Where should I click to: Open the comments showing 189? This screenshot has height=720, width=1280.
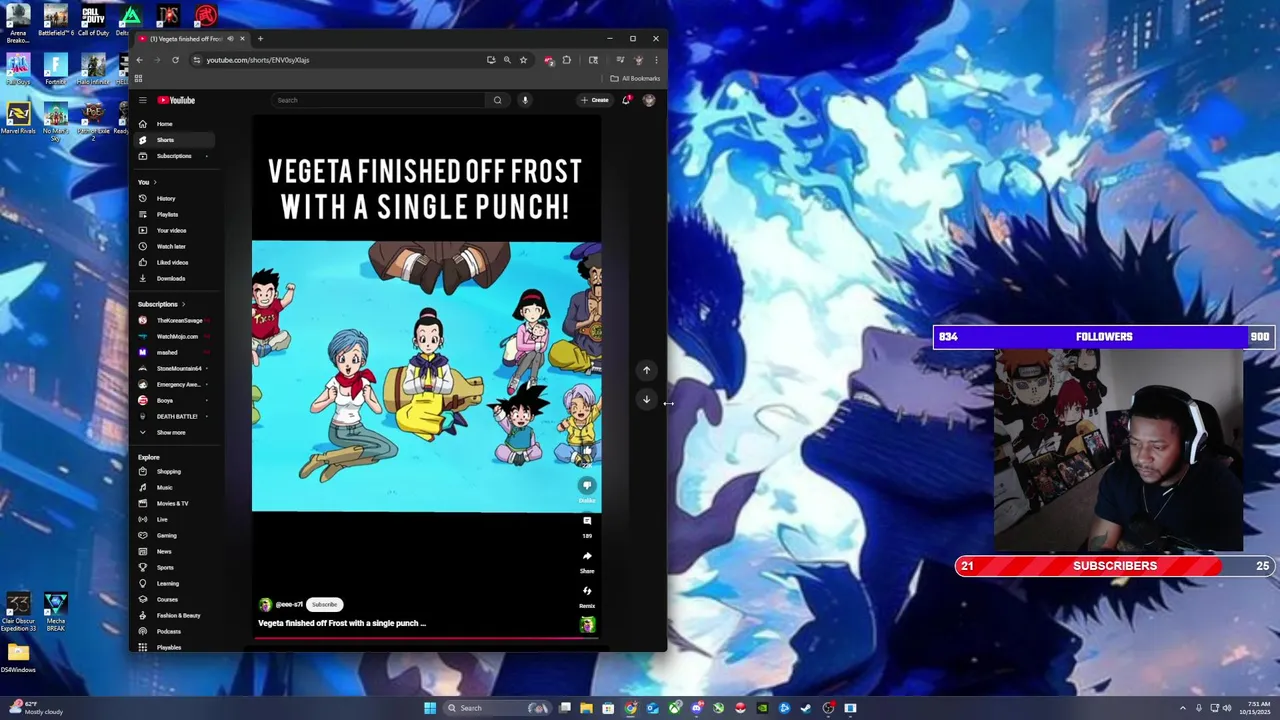pyautogui.click(x=587, y=521)
